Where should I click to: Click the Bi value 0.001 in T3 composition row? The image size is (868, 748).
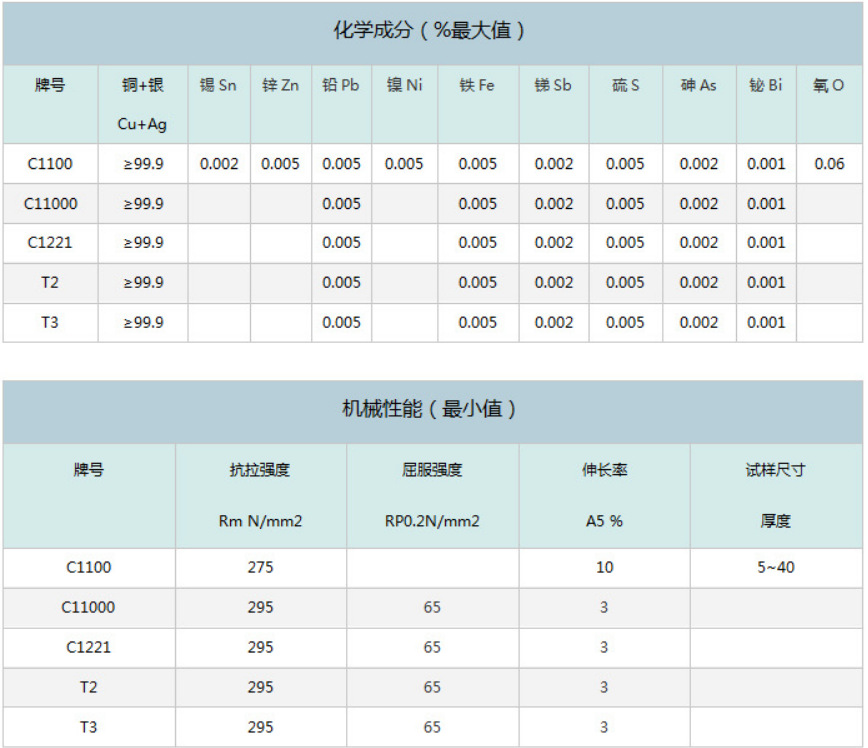(x=767, y=322)
